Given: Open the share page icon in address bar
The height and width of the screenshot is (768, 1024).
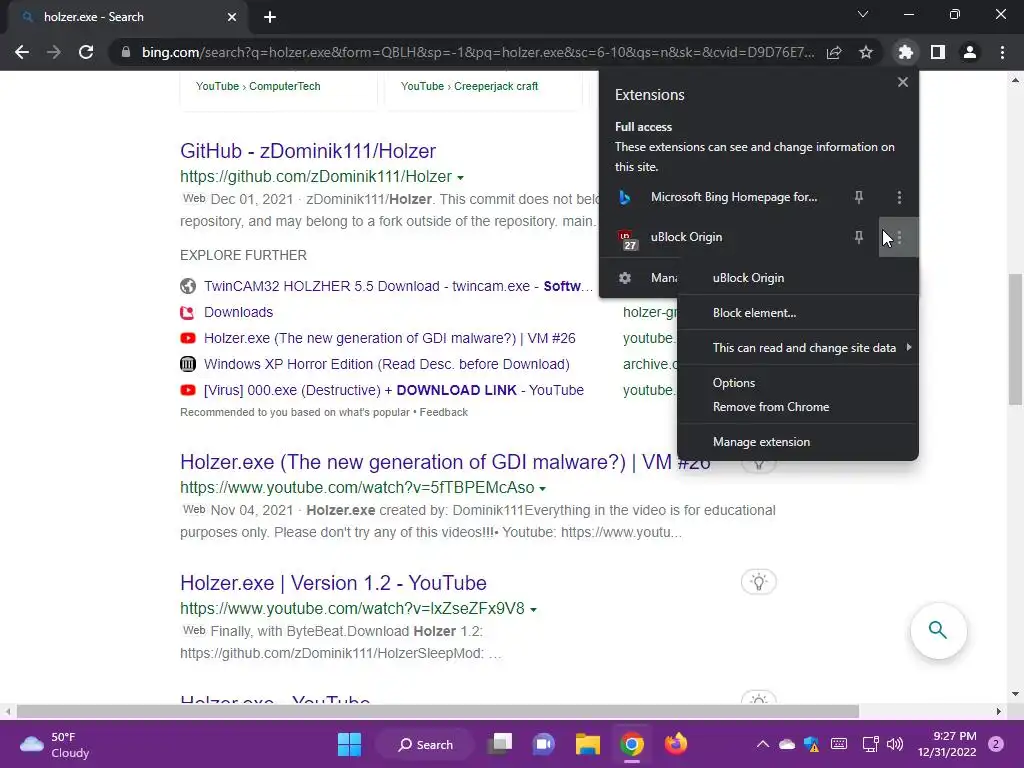Looking at the screenshot, I should 834,52.
